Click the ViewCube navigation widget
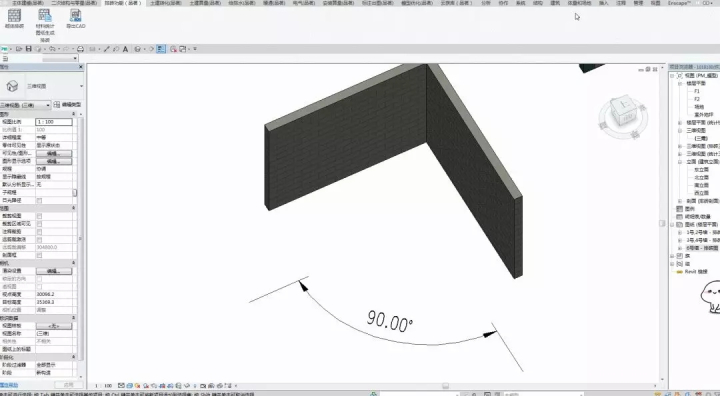The height and width of the screenshot is (396, 720). pyautogui.click(x=623, y=116)
